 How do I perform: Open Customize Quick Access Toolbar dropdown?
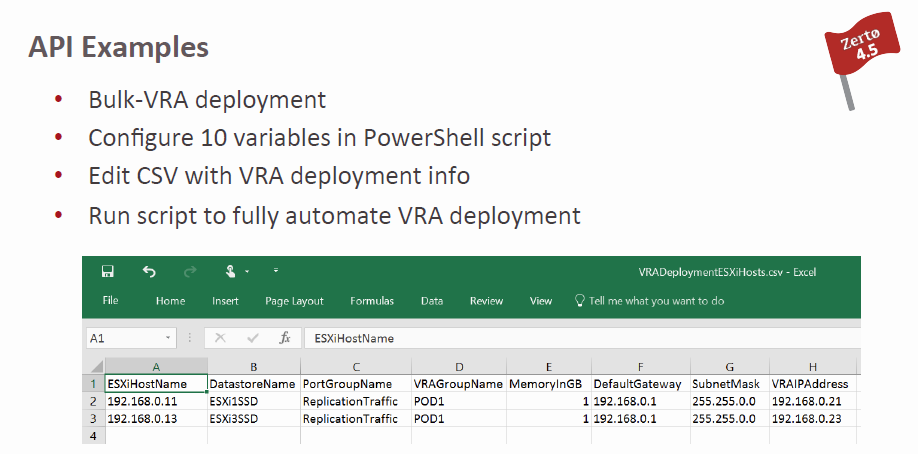pos(276,271)
